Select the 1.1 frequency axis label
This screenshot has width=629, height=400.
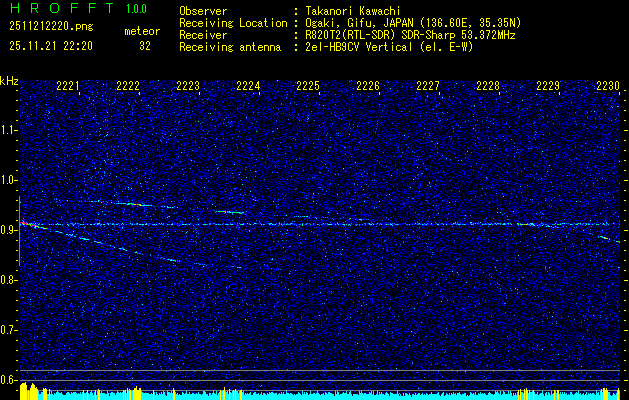(x=9, y=129)
